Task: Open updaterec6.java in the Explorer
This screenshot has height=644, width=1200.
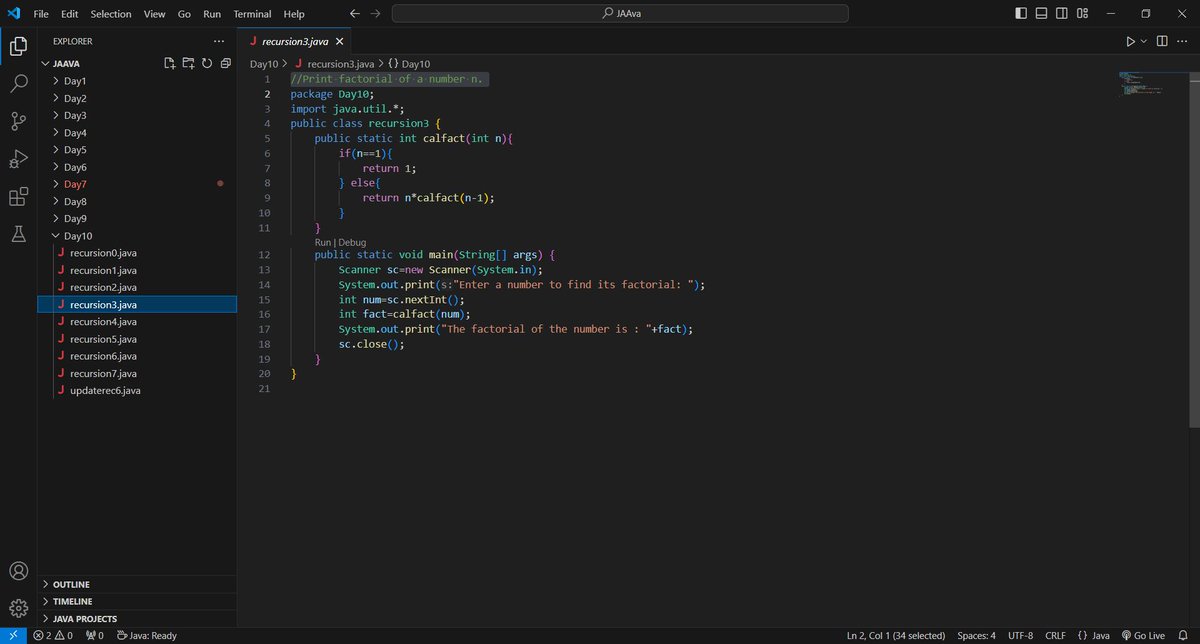Action: pos(137,390)
